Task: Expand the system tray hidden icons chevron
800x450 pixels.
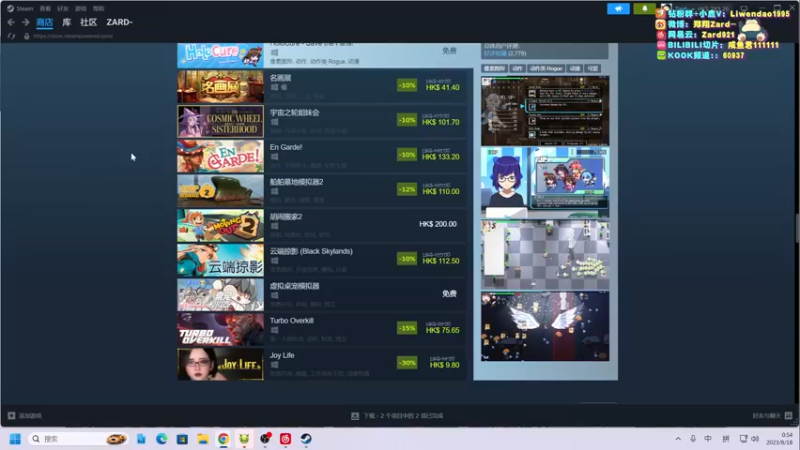Action: (x=678, y=439)
